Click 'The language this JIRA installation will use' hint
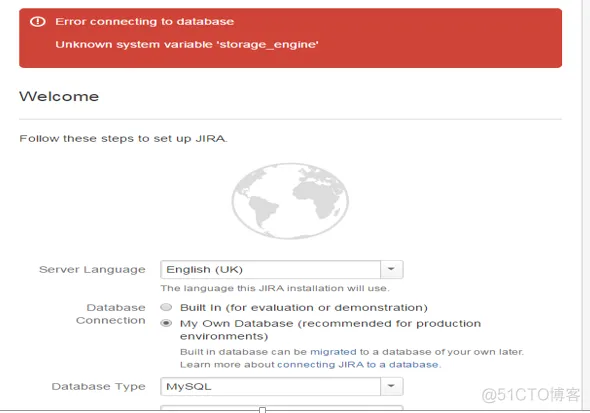 [275, 288]
